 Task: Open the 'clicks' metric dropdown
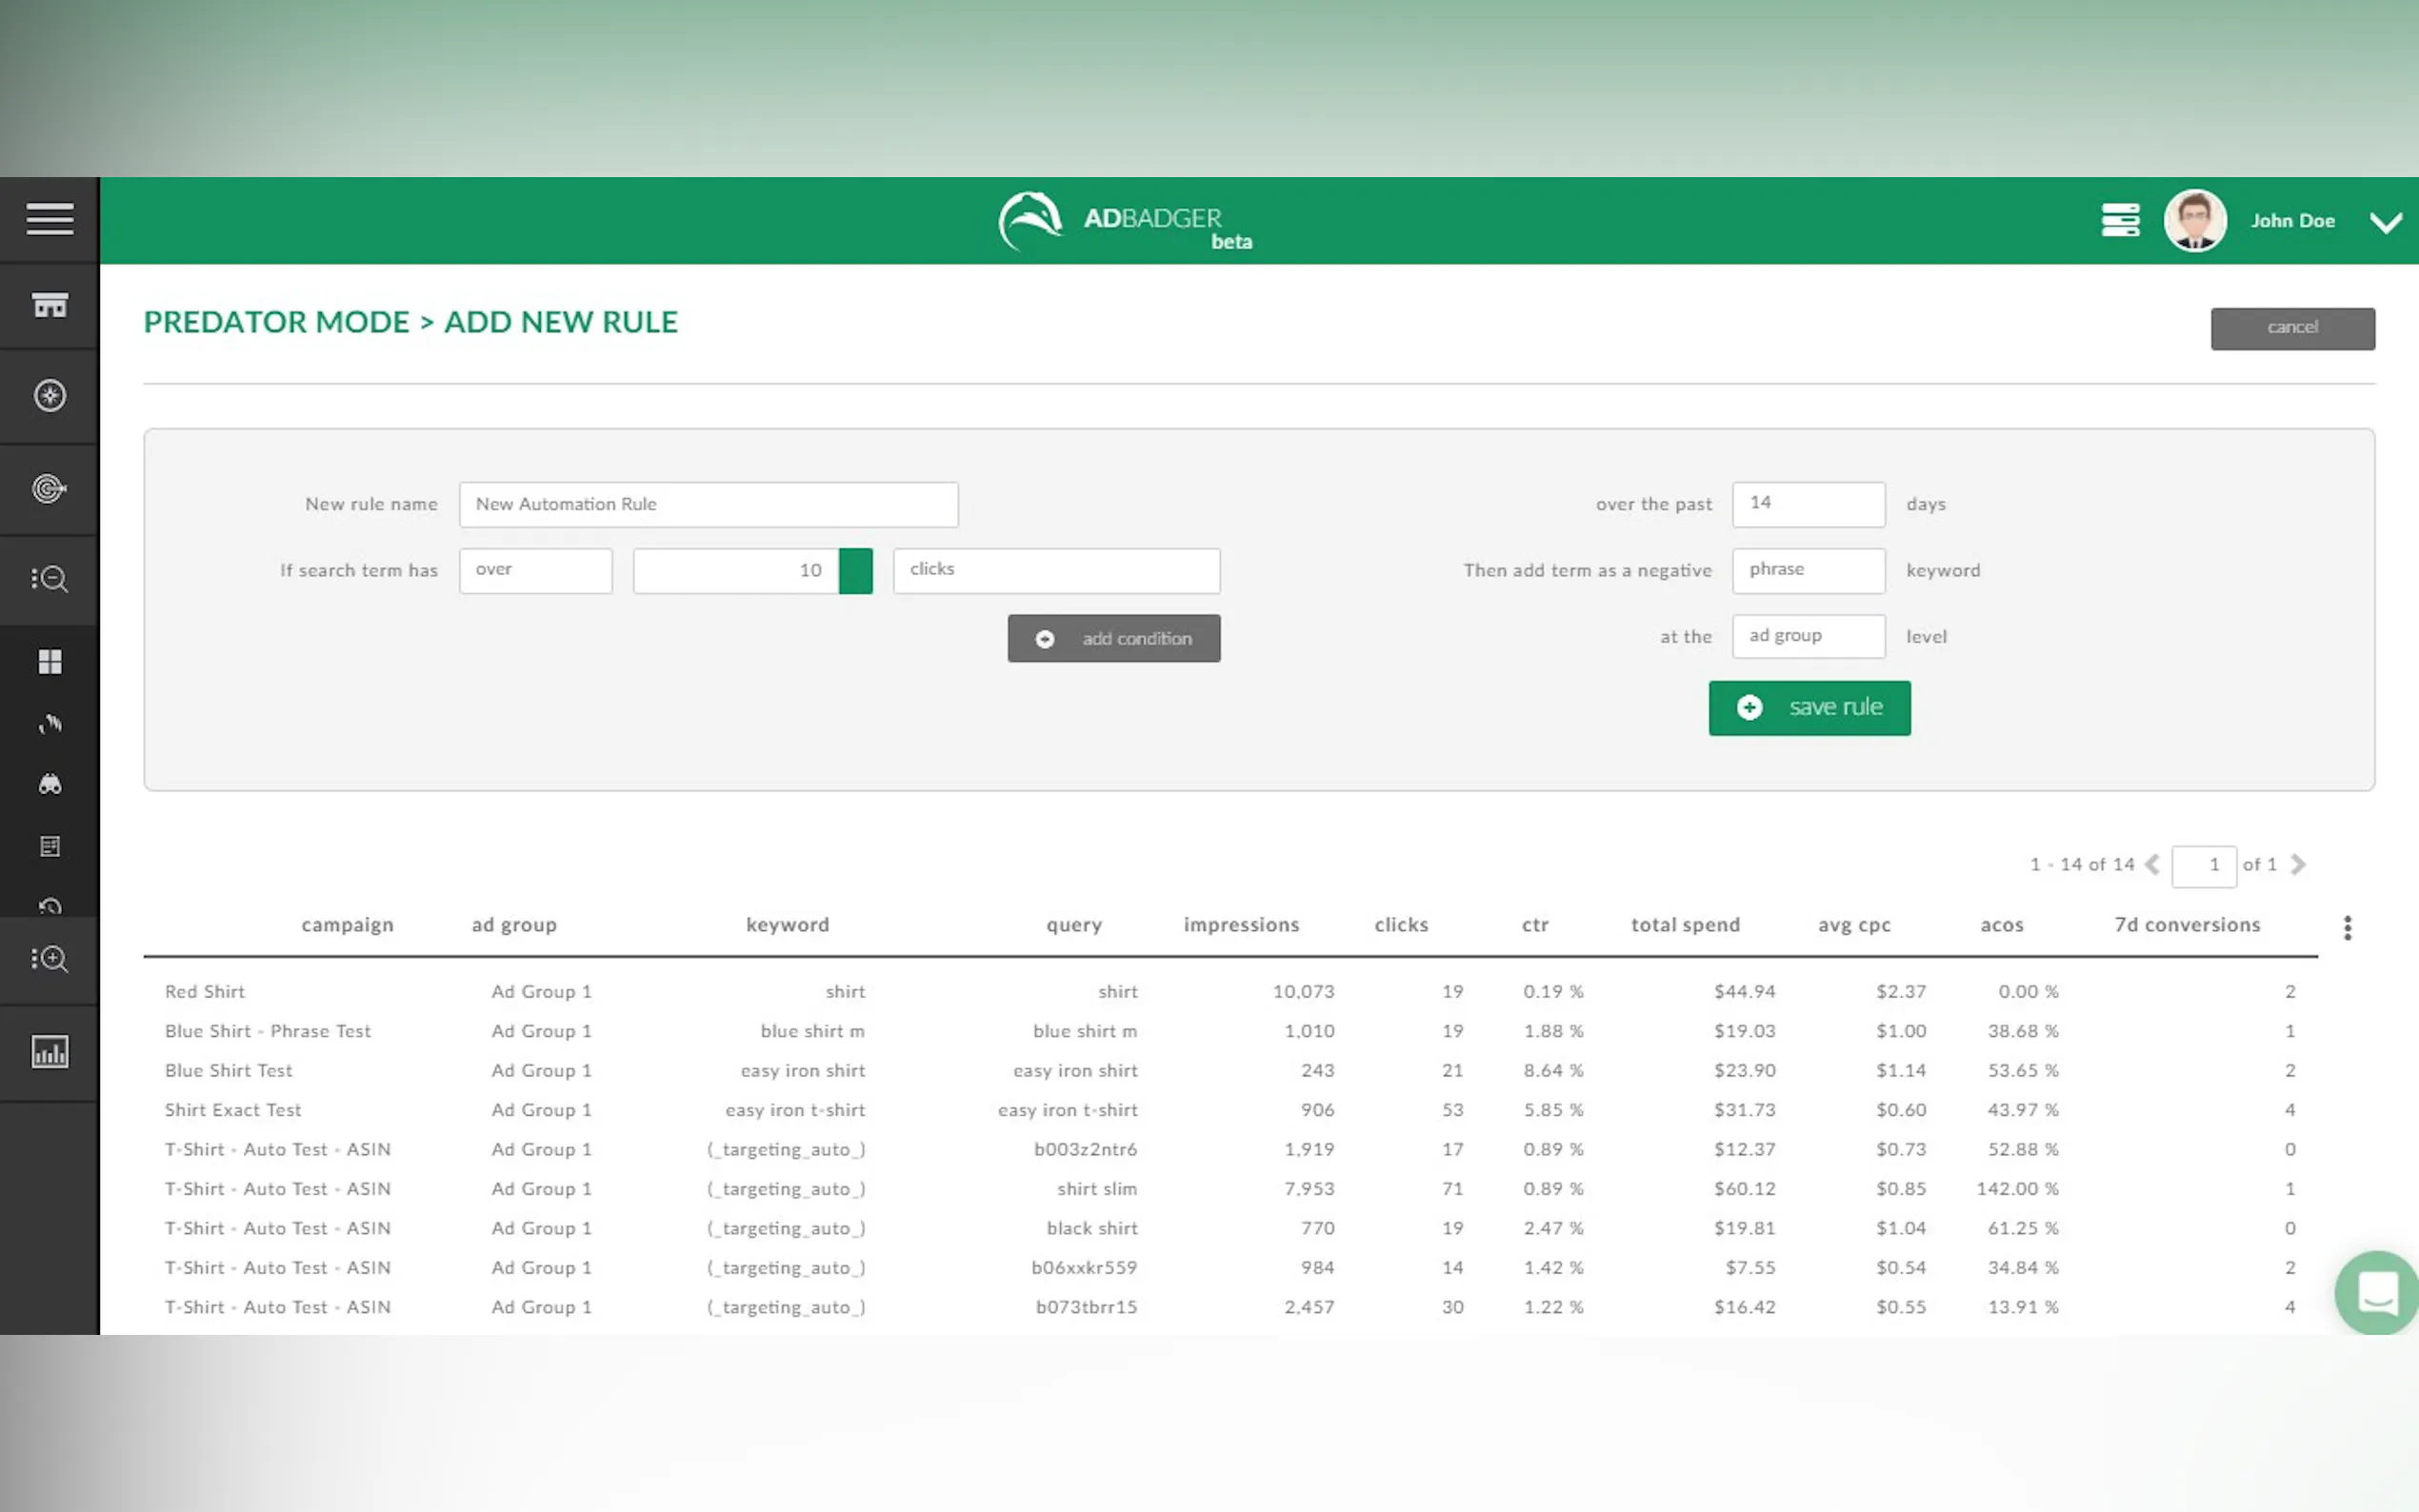tap(1055, 570)
